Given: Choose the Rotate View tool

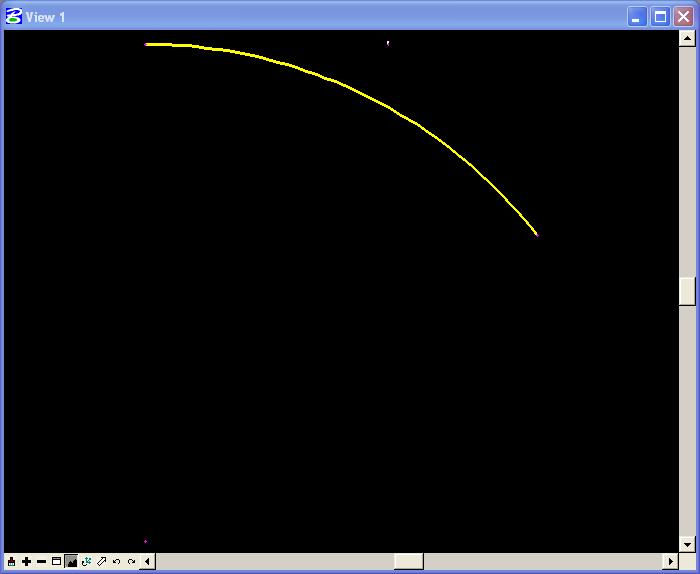Looking at the screenshot, I should (87, 562).
